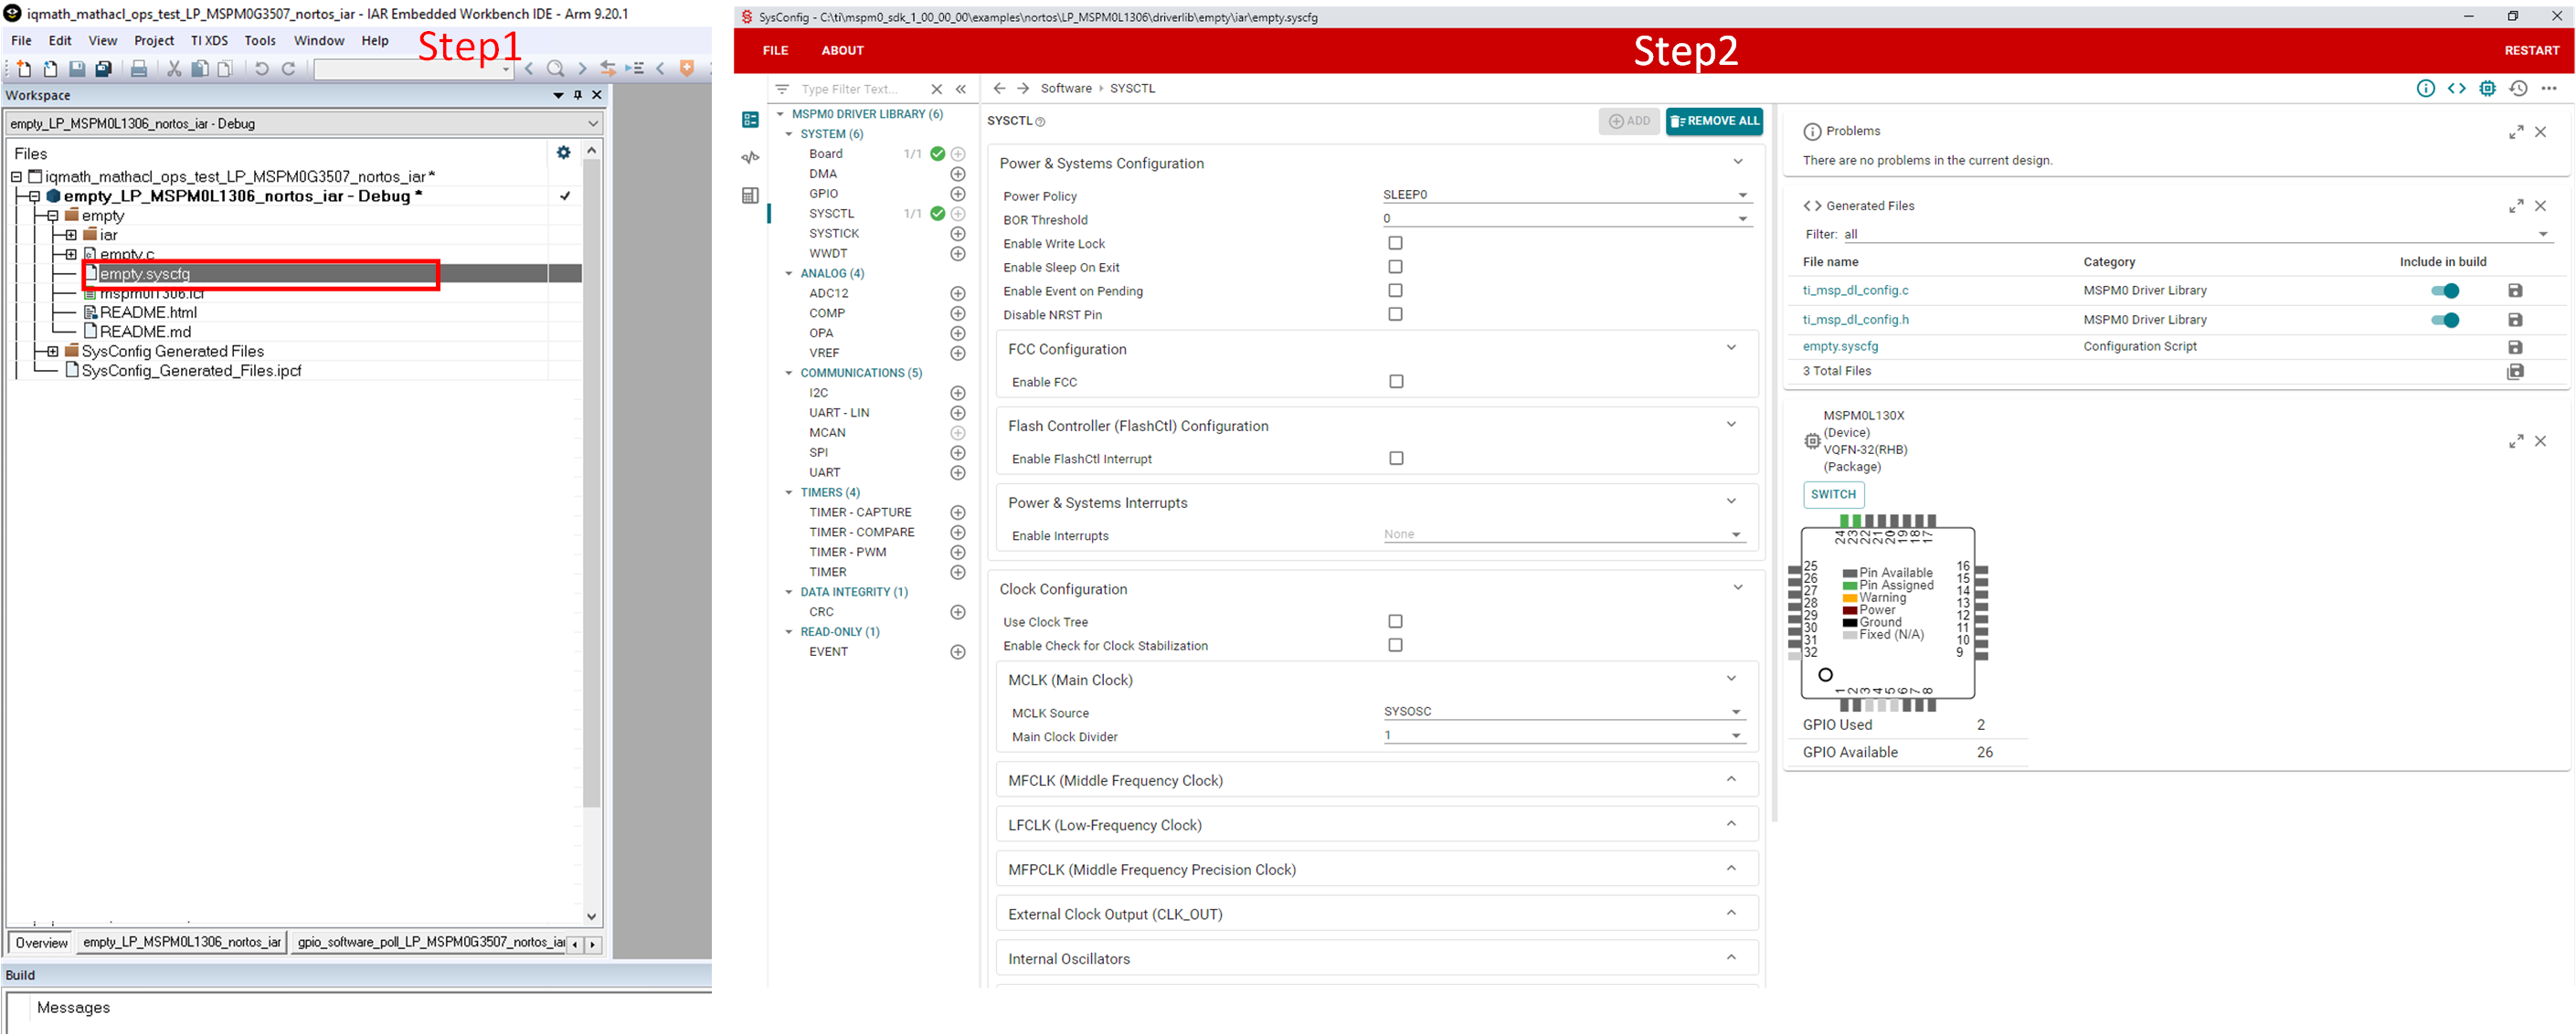Click the show generated files code icon
This screenshot has height=1035, width=2576.
(x=2456, y=89)
